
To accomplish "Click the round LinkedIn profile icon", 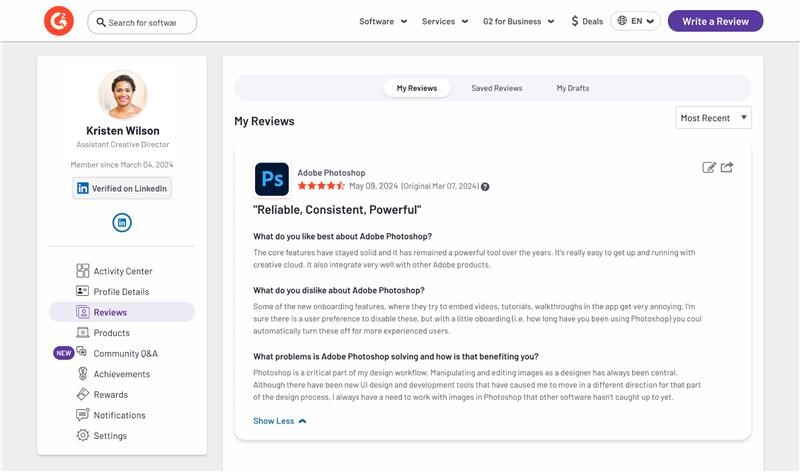I will click(x=122, y=222).
